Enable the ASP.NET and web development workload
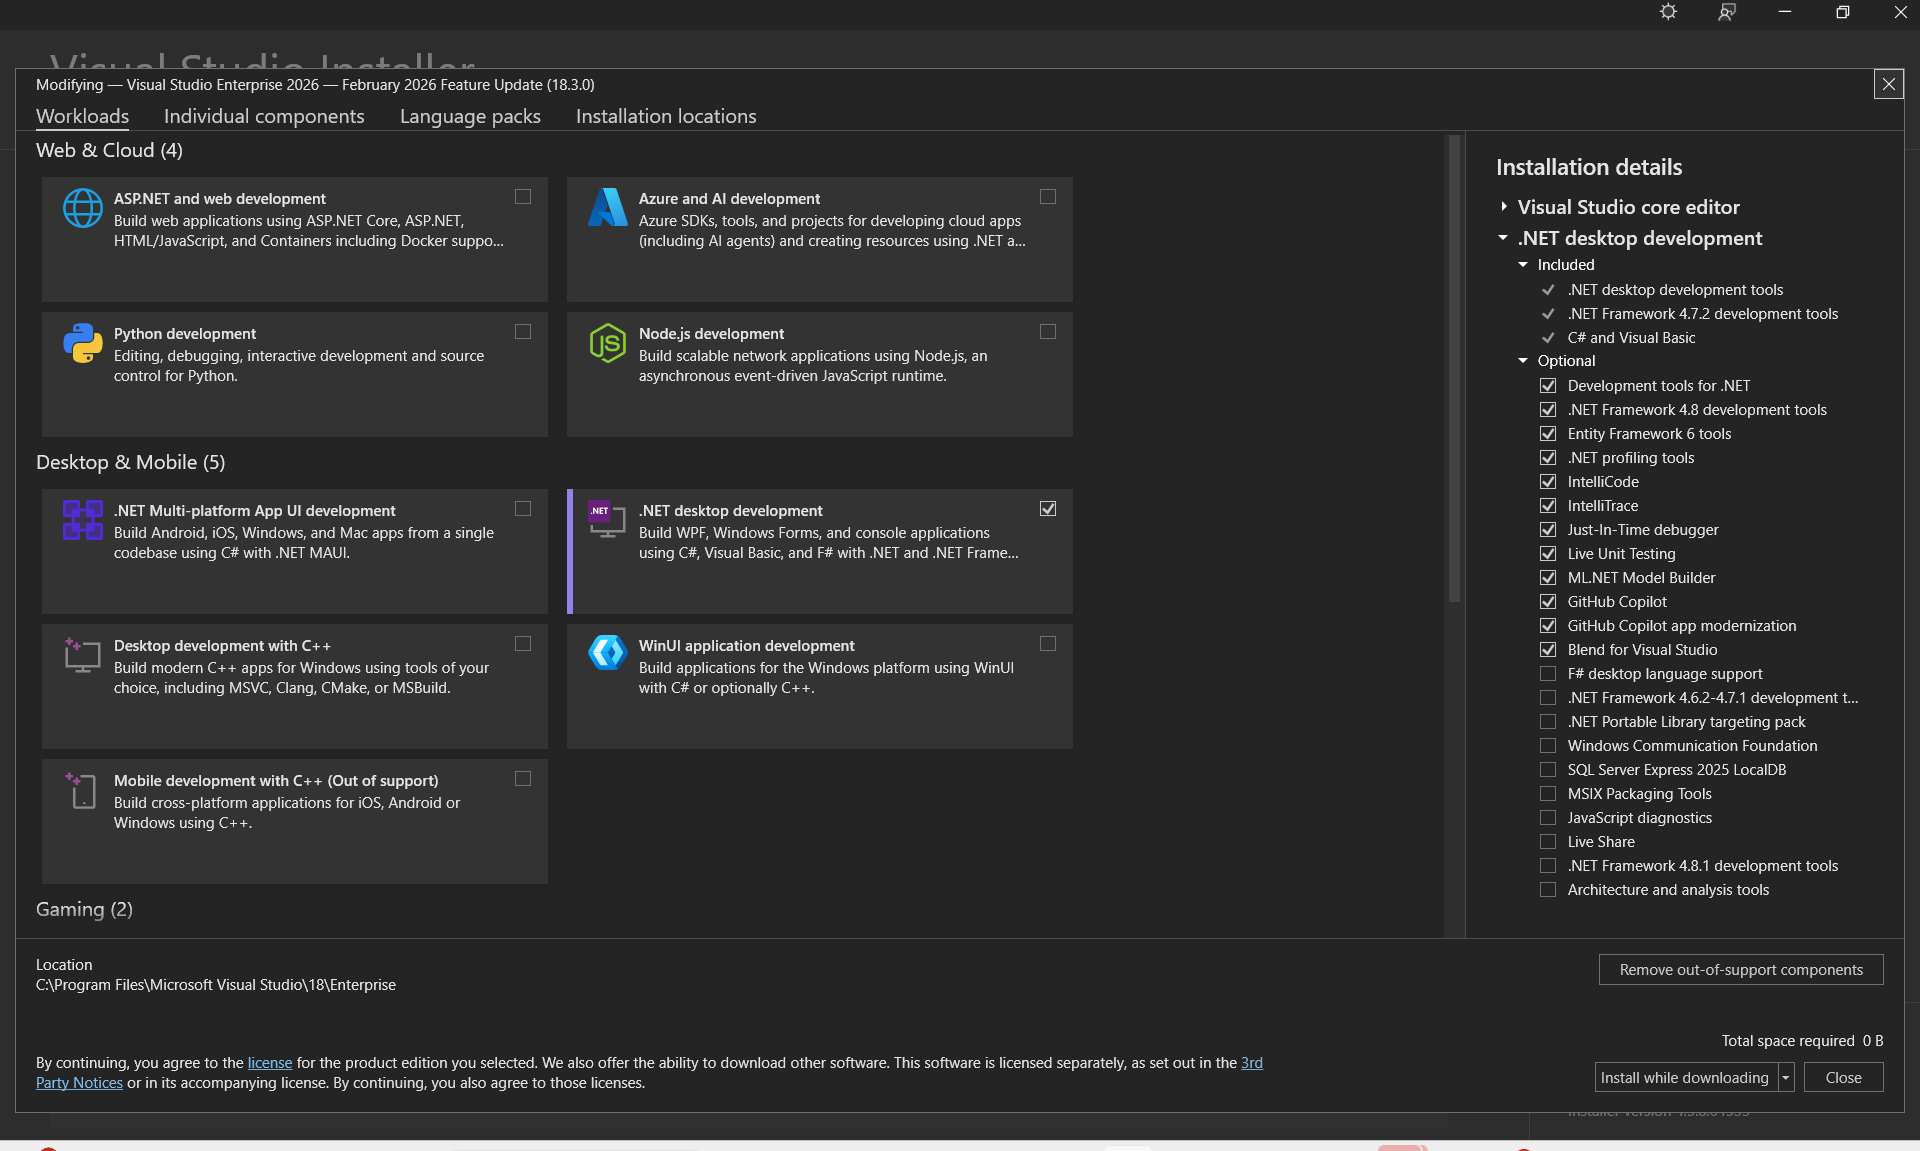This screenshot has height=1151, width=1920. pyautogui.click(x=523, y=196)
